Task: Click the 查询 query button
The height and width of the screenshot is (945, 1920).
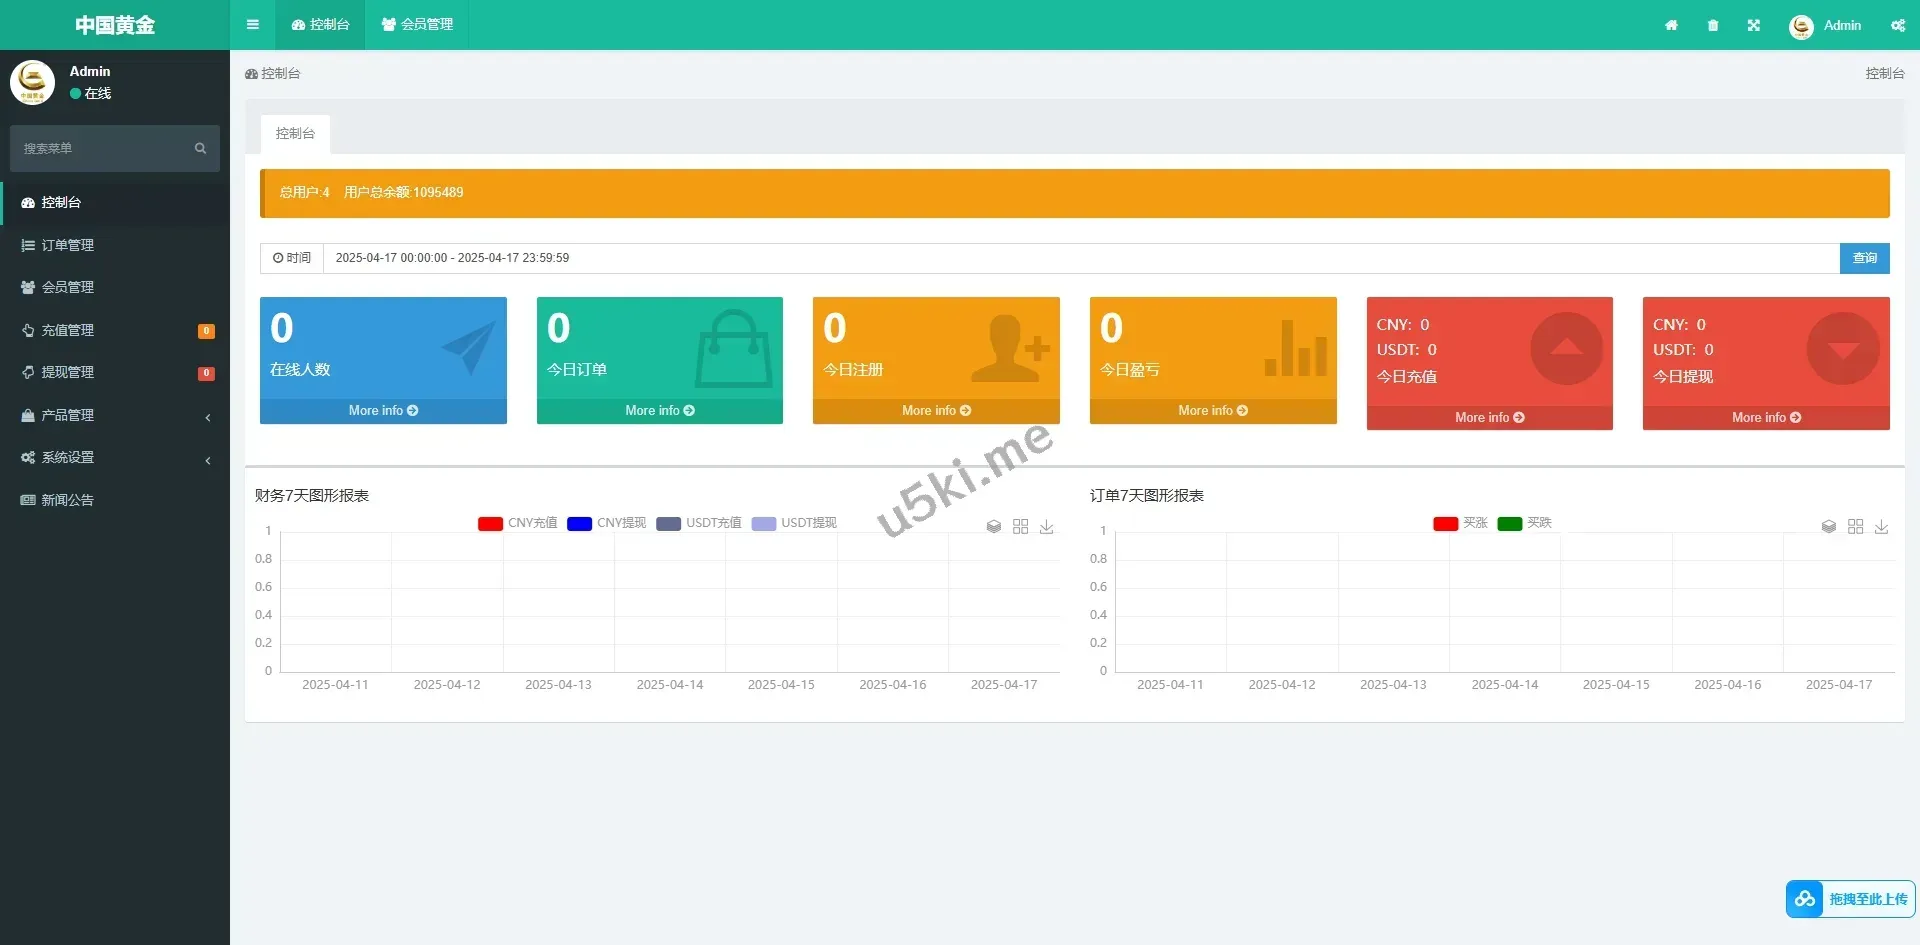Action: (x=1864, y=258)
